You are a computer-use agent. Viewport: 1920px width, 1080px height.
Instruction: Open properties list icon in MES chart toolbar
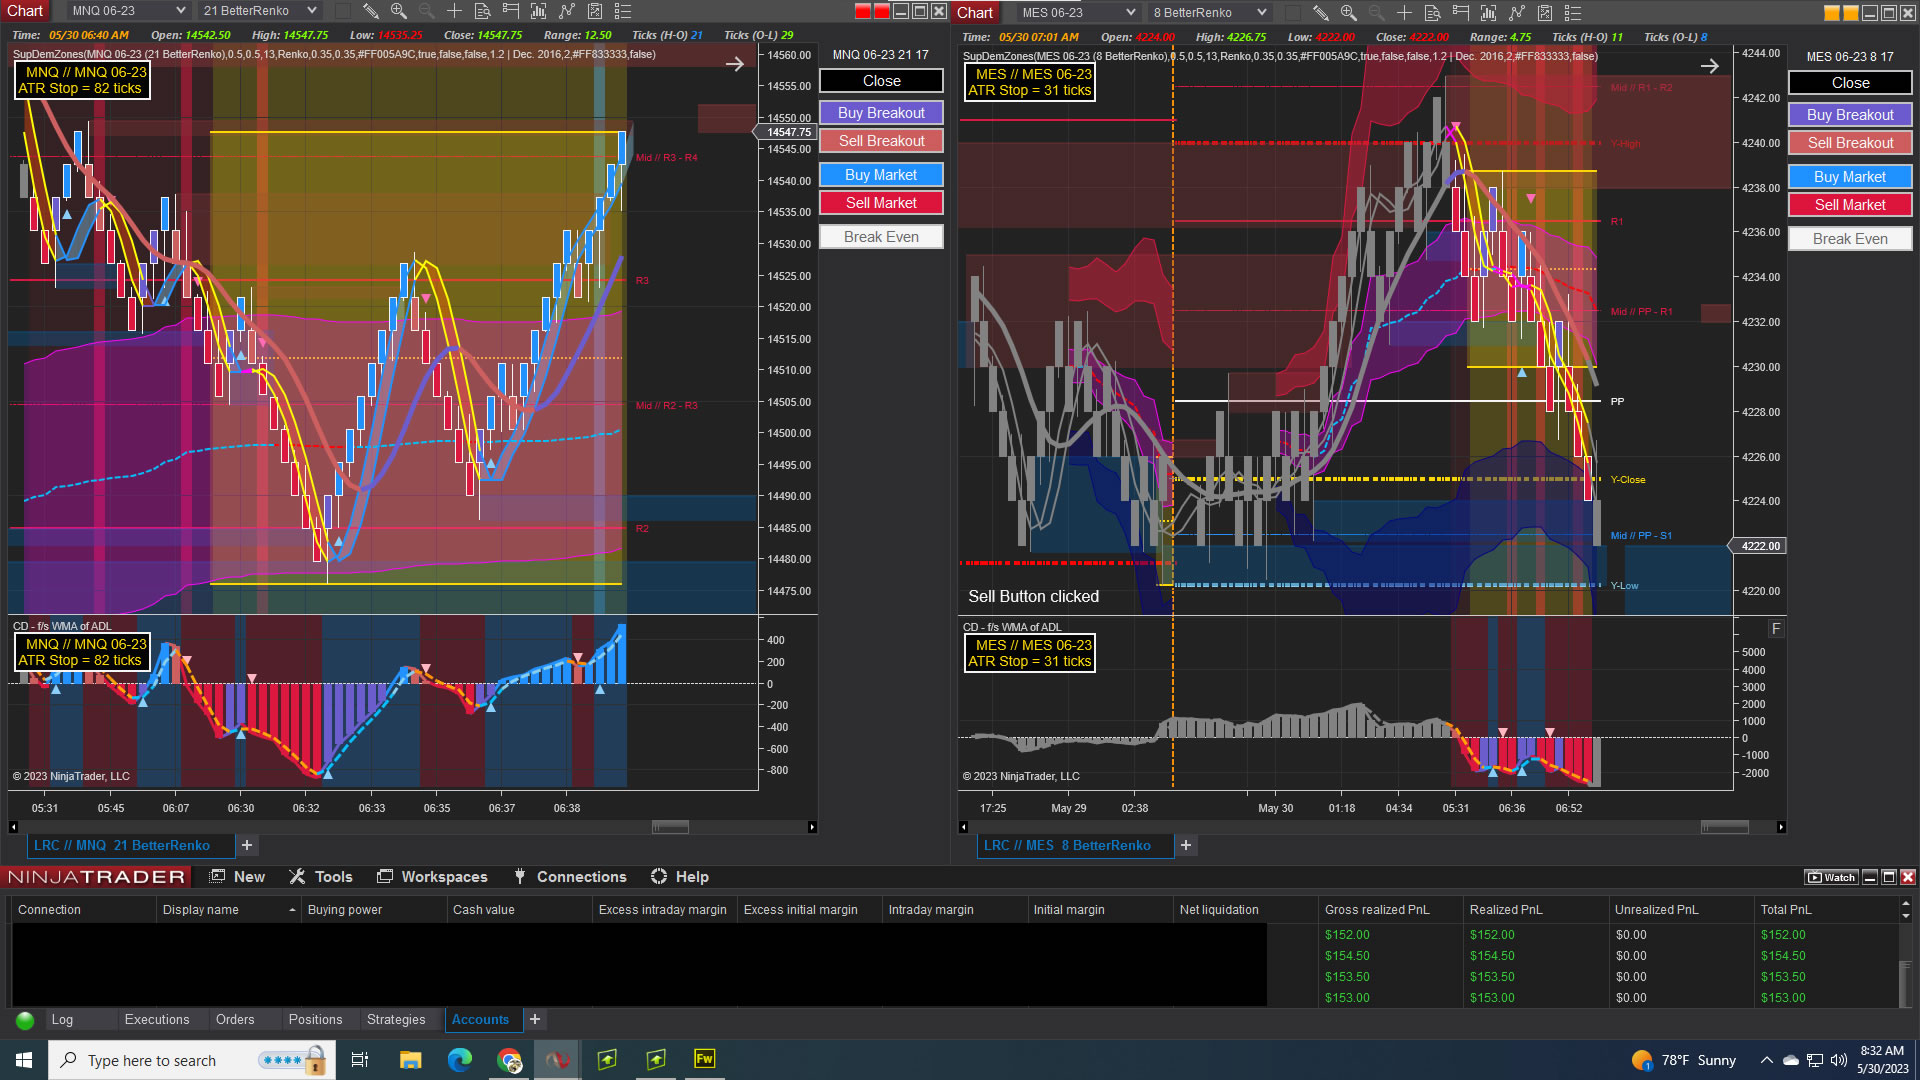(1572, 13)
